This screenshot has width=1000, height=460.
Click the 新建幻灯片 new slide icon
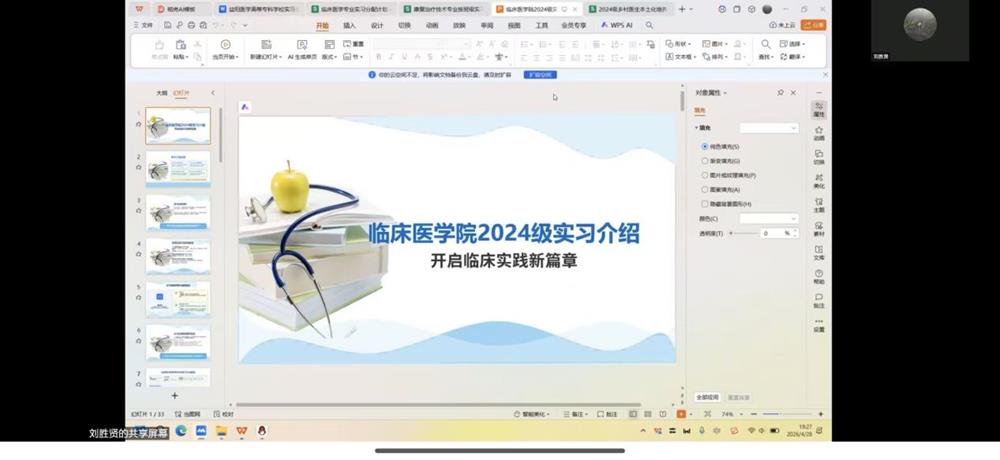click(x=266, y=44)
